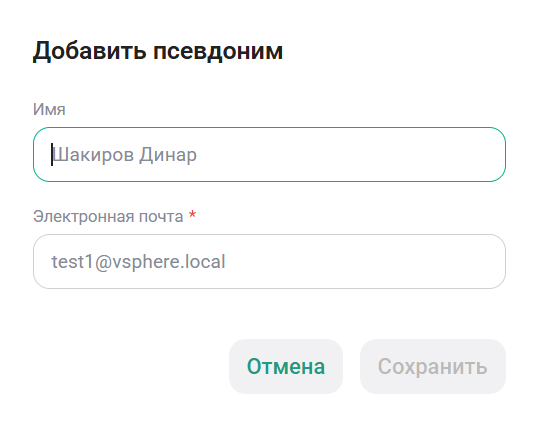539x427 pixels.
Task: Select the test1@vsphere.local placeholder text
Action: [x=139, y=262]
